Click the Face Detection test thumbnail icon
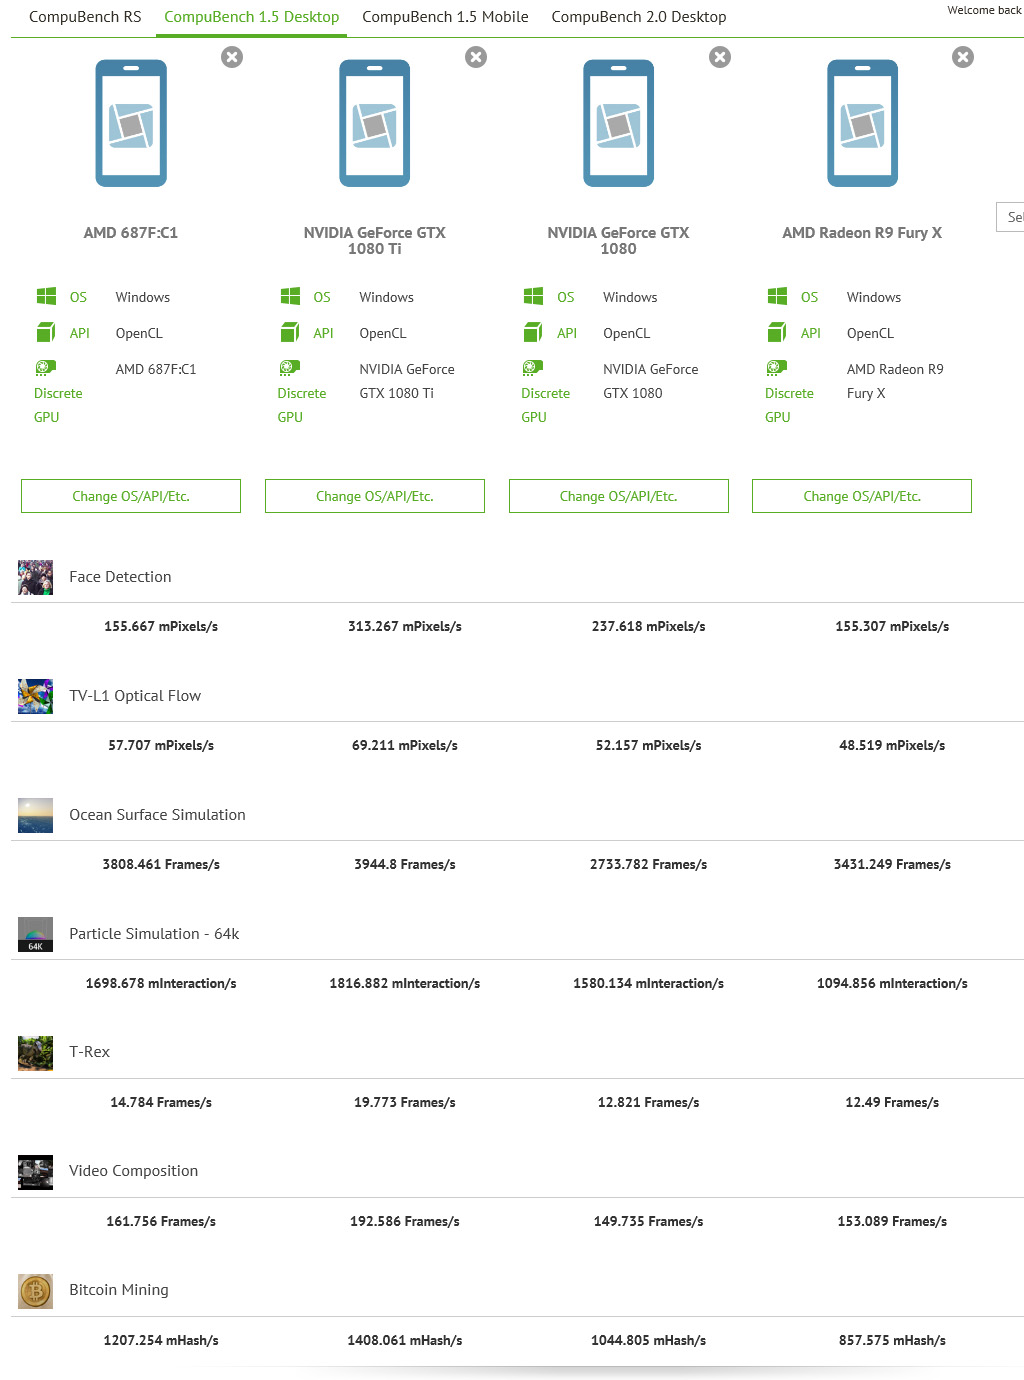1024x1380 pixels. pos(35,578)
